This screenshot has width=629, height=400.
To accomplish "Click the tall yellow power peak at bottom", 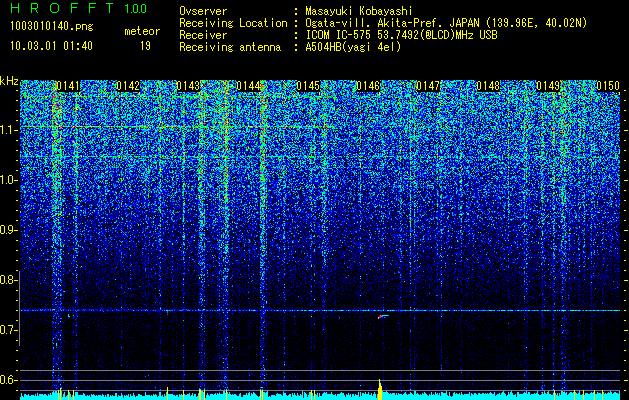I will tap(380, 389).
